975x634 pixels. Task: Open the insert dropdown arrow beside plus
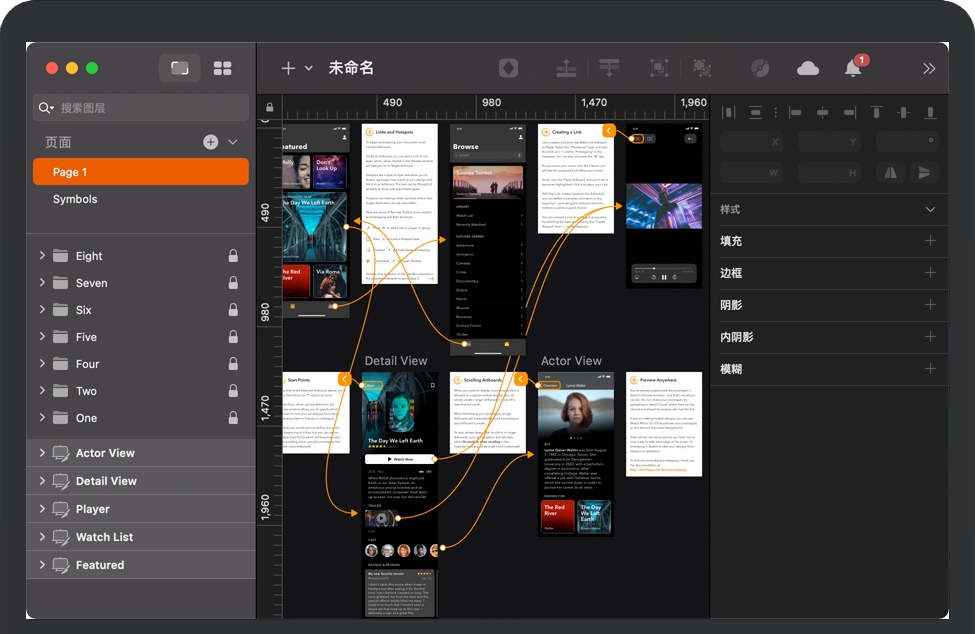(309, 68)
